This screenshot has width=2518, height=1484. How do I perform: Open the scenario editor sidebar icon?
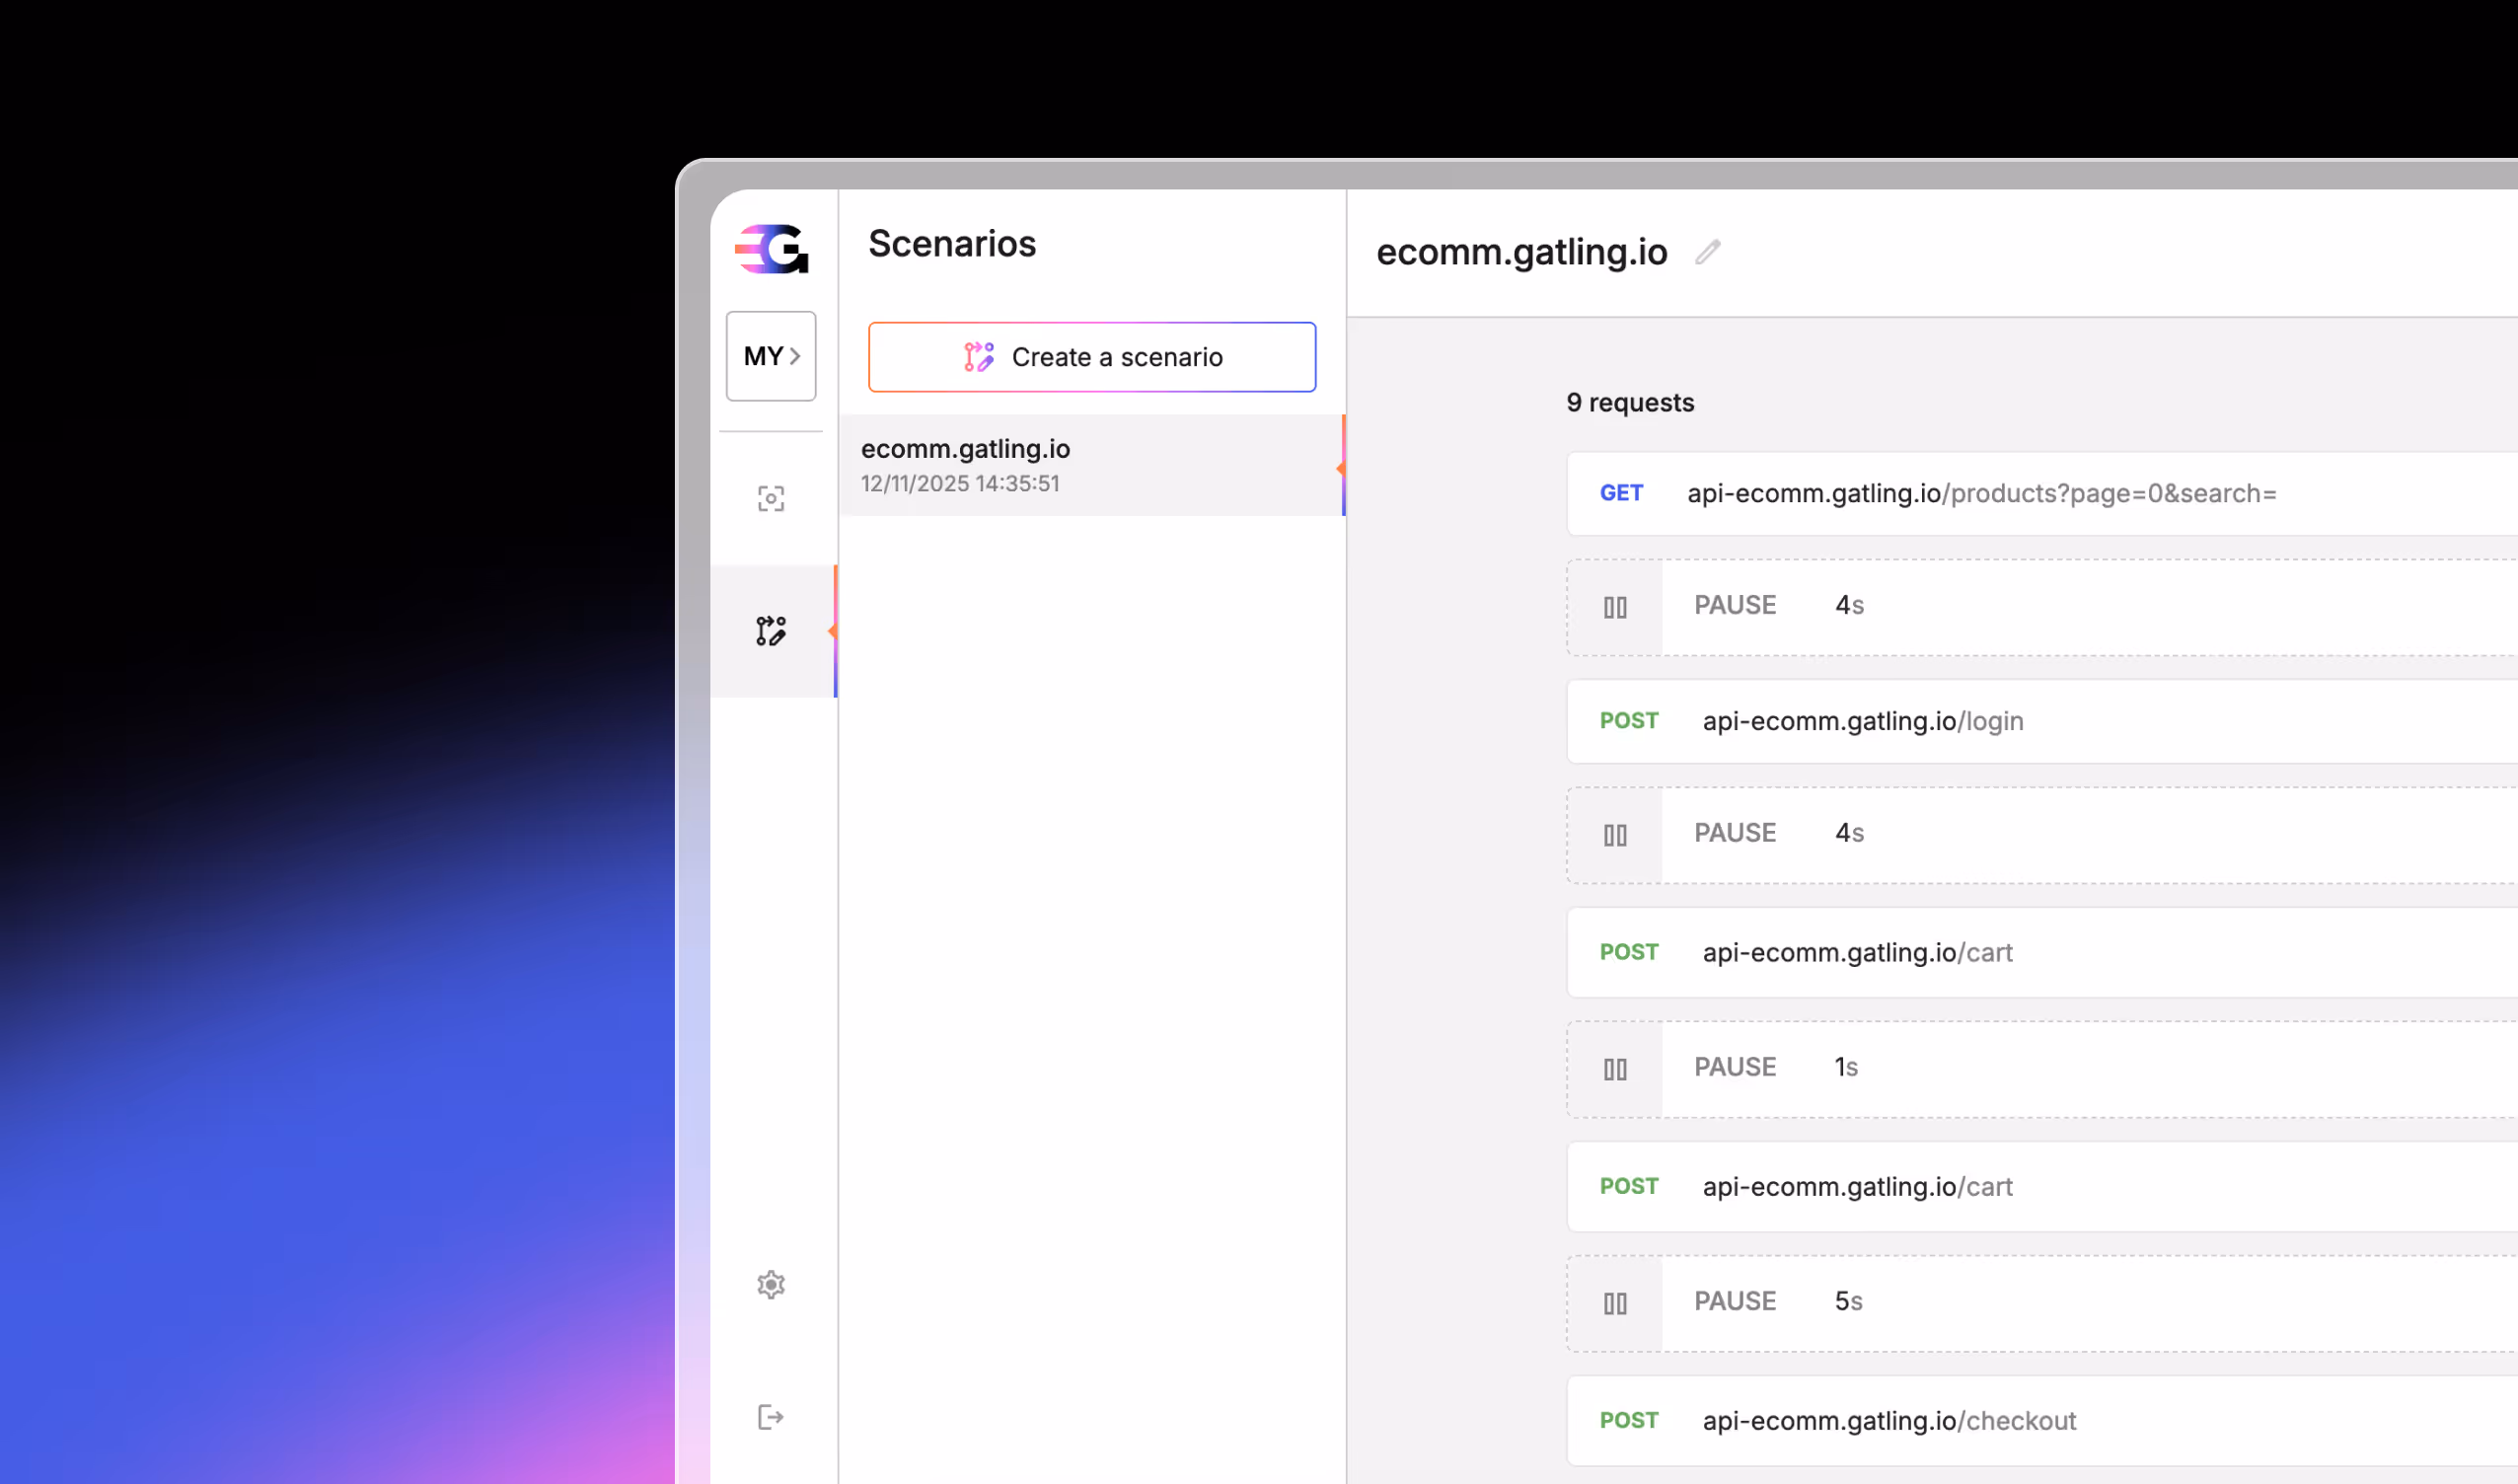[x=771, y=631]
